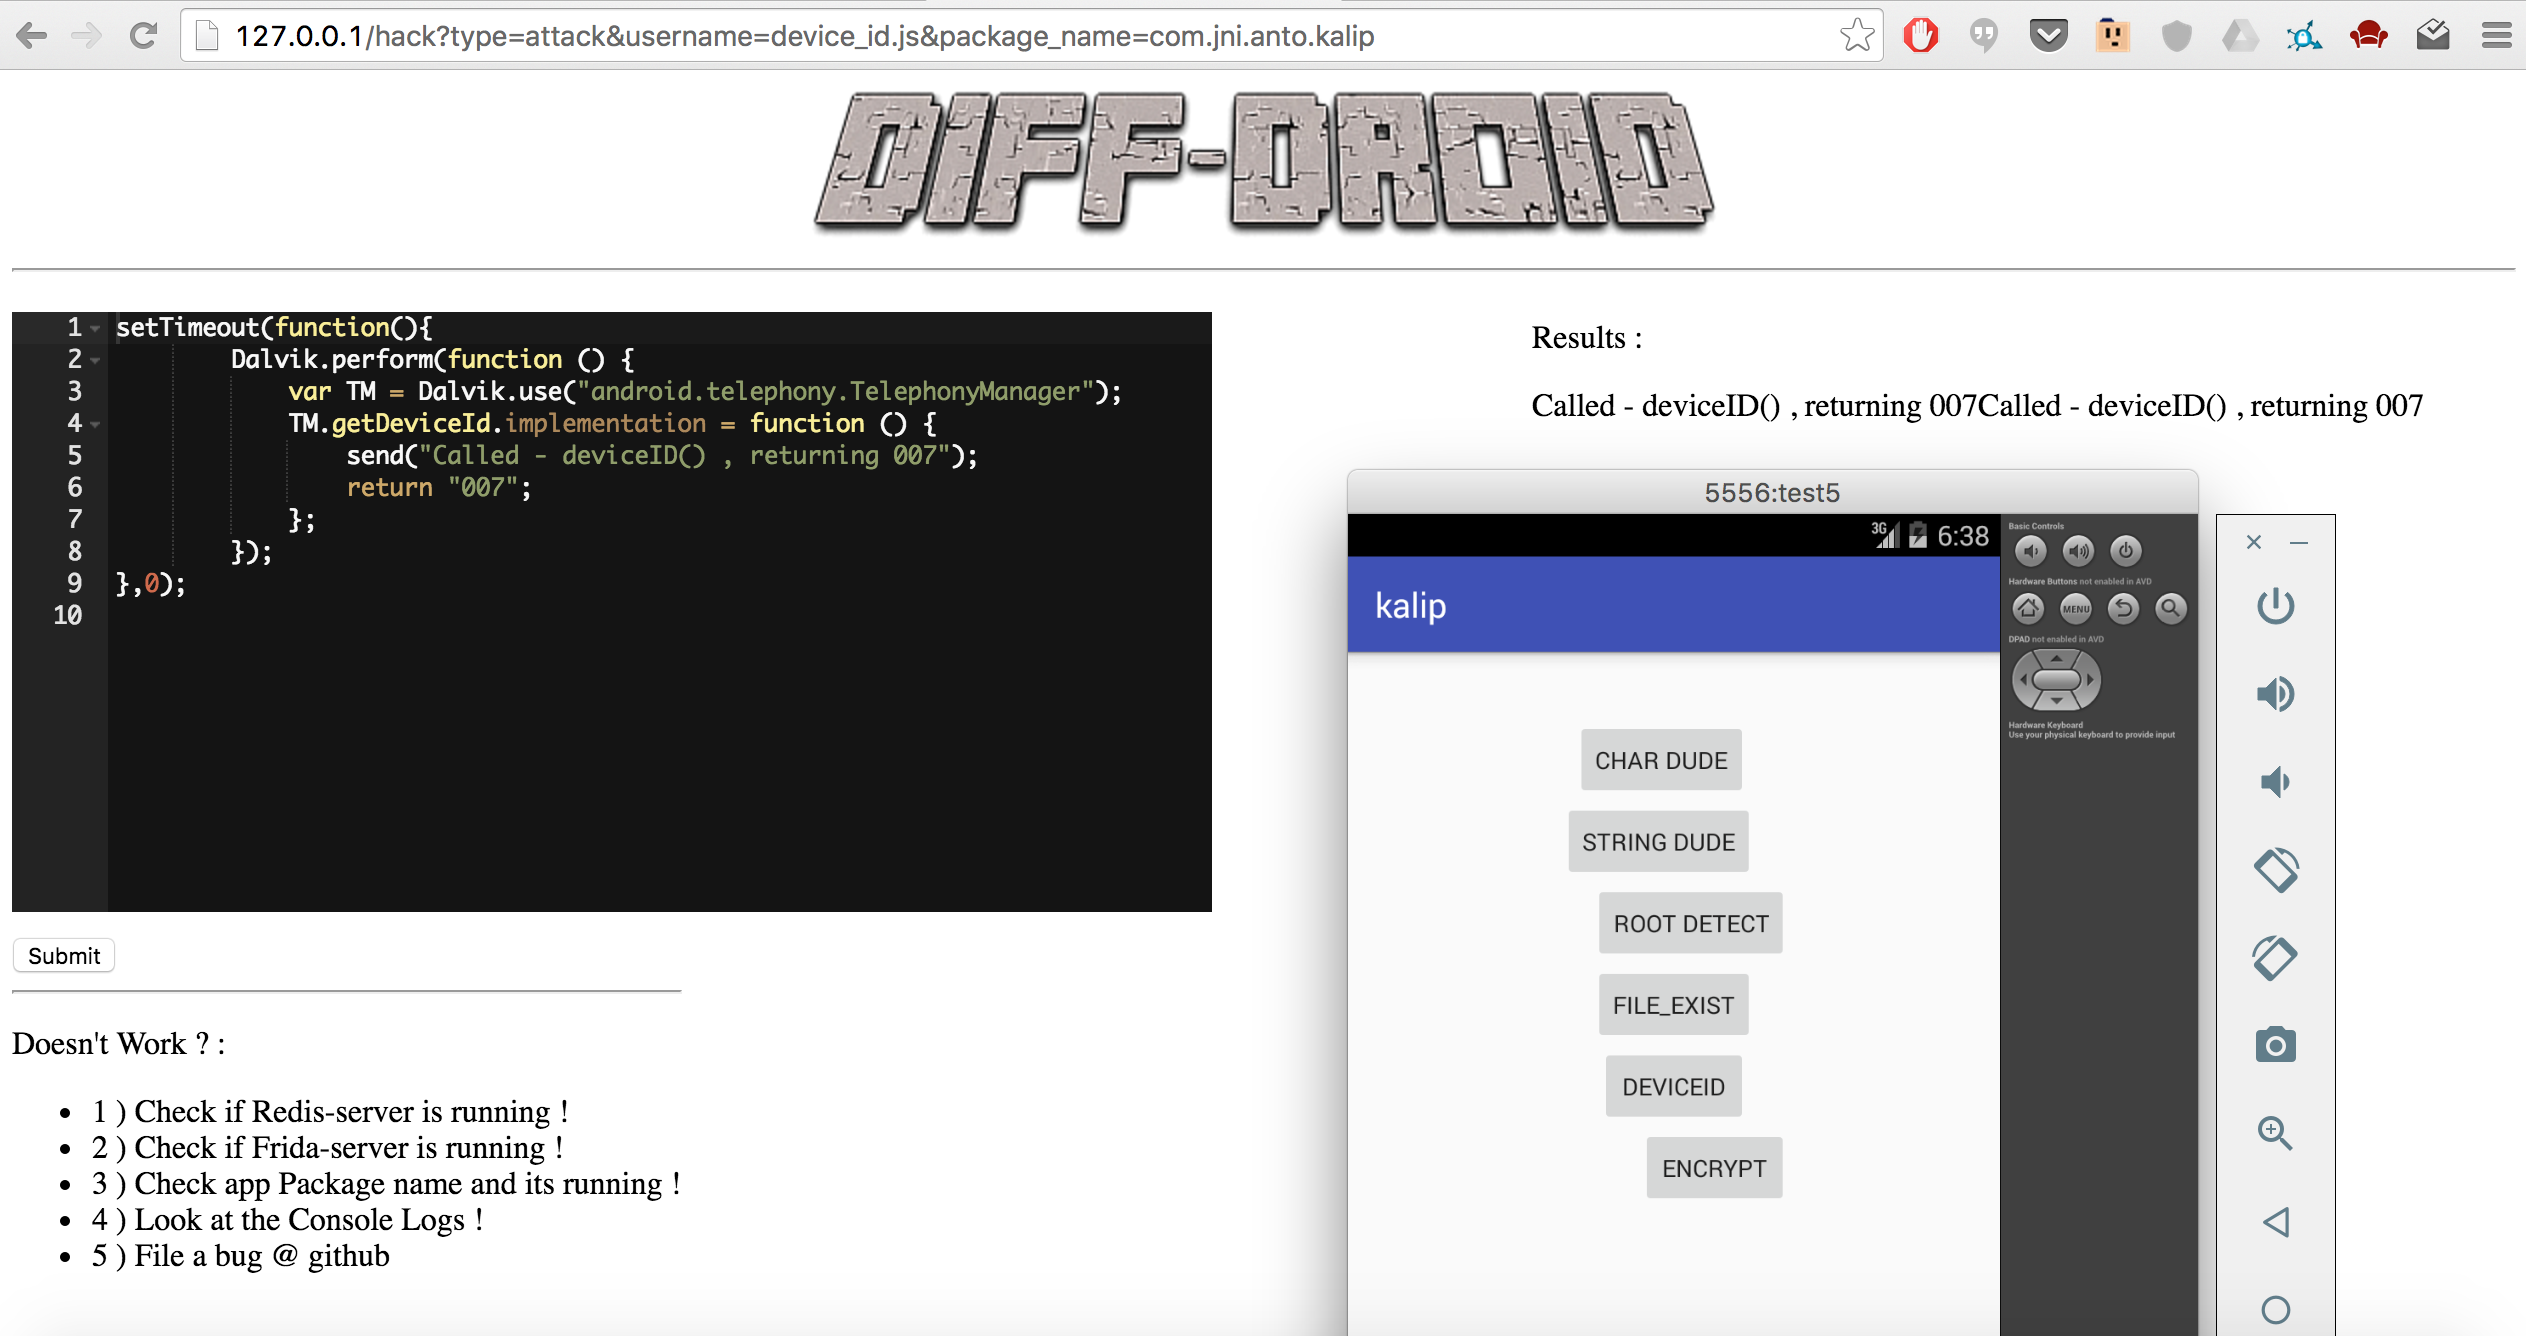Tap the ENCRYPT button in kalip
This screenshot has width=2526, height=1336.
1714,1168
